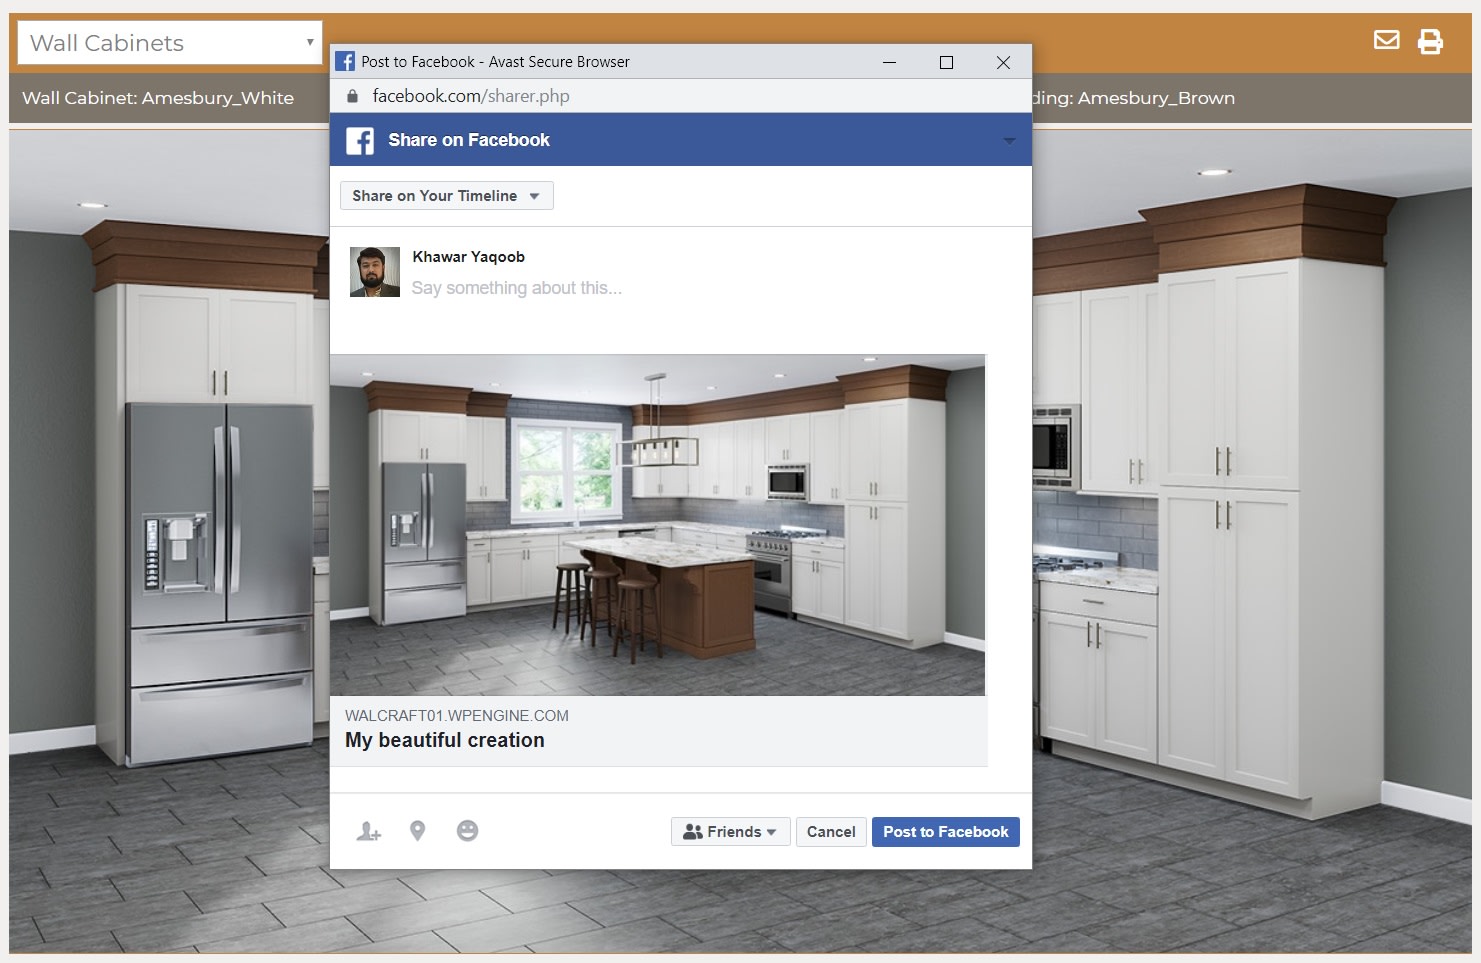
Task: Minimize the Post to Facebook window
Action: pos(889,62)
